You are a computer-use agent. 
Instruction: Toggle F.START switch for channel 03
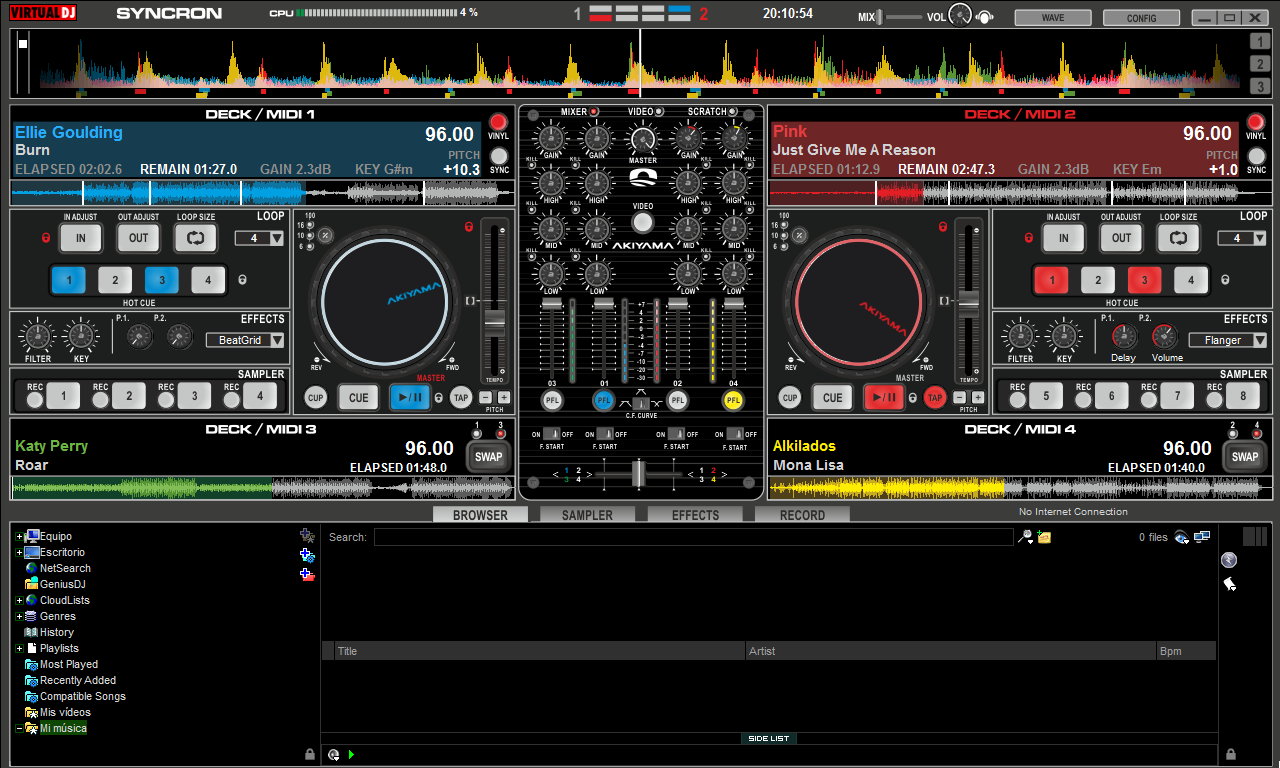point(551,434)
